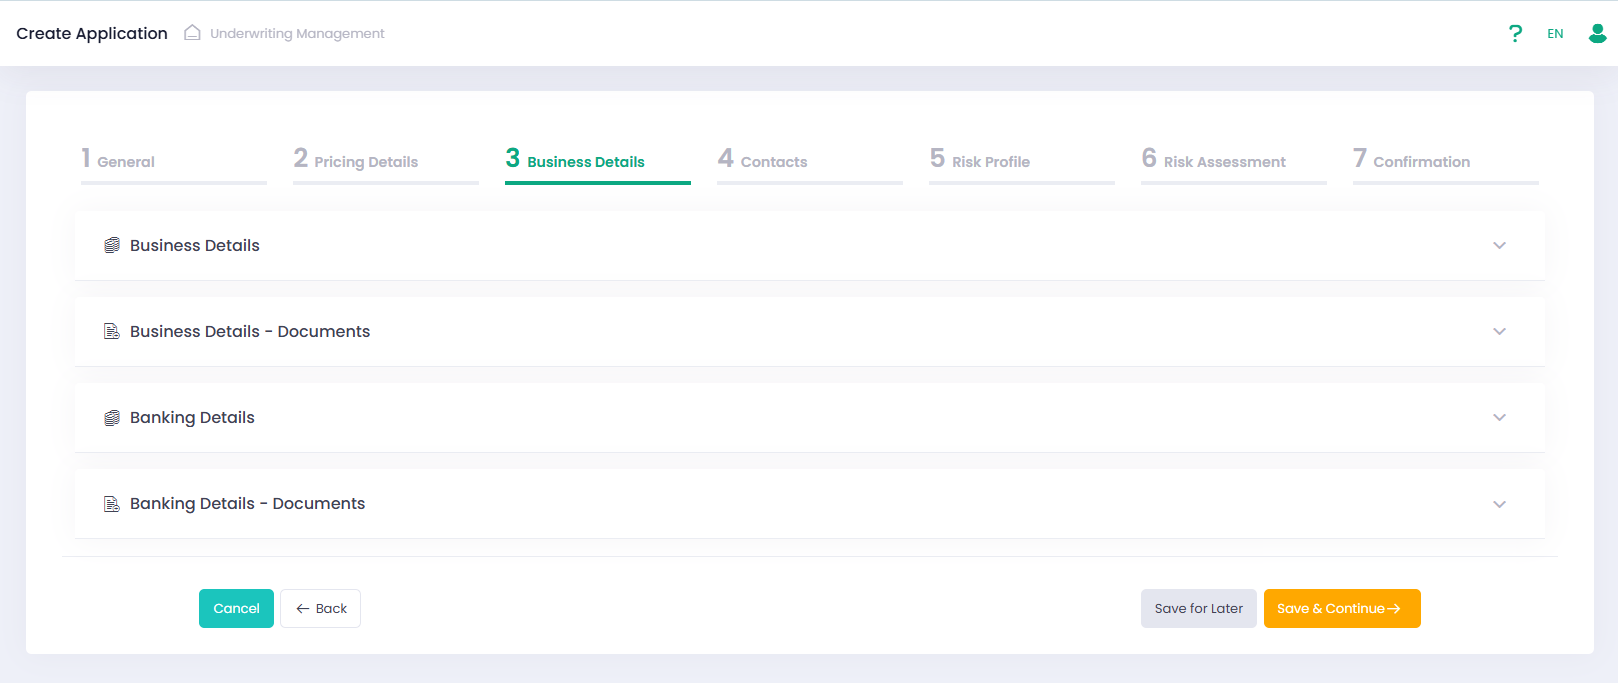Click the Underwriting Management breadcrumb link
The image size is (1618, 683).
[x=297, y=34]
